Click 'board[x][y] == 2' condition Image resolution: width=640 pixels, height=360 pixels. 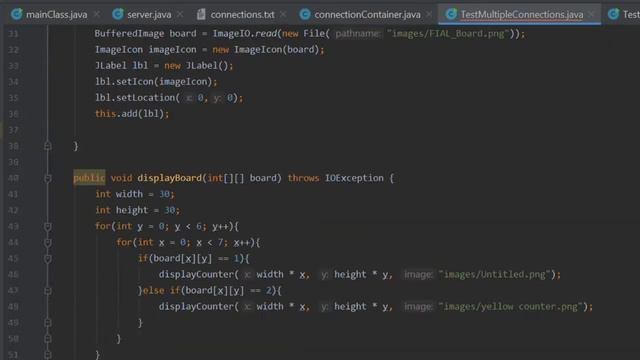pos(229,291)
